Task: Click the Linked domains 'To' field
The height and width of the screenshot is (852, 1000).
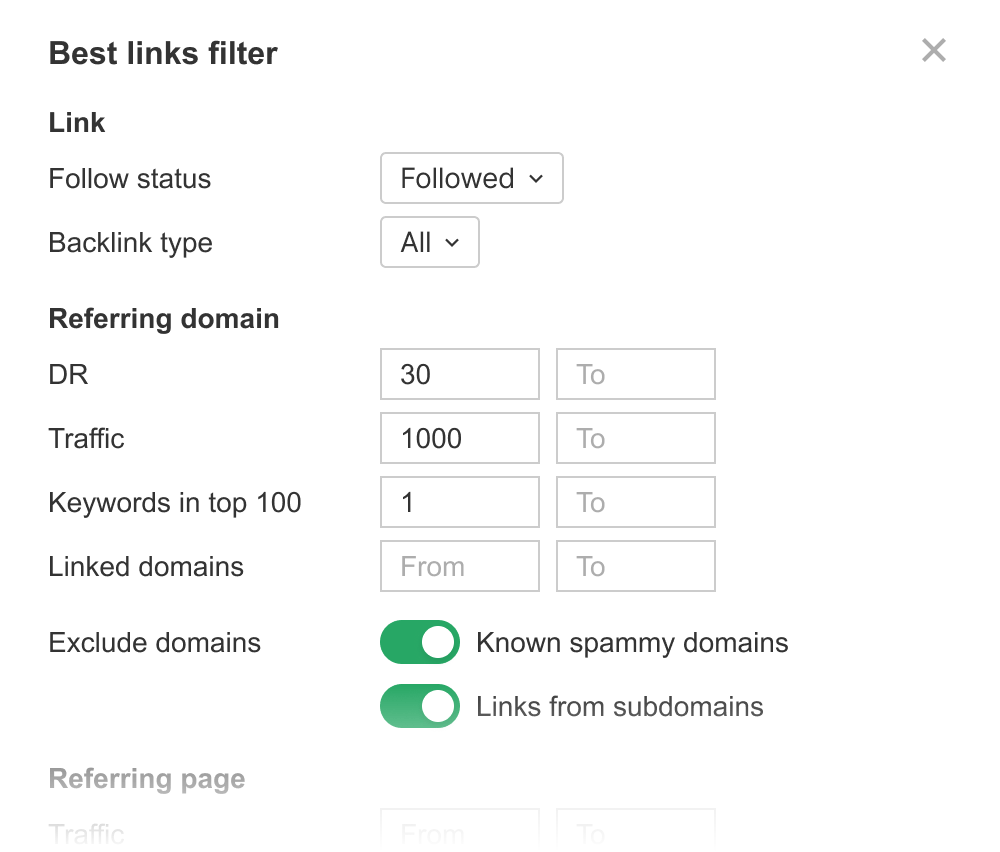Action: pos(635,567)
